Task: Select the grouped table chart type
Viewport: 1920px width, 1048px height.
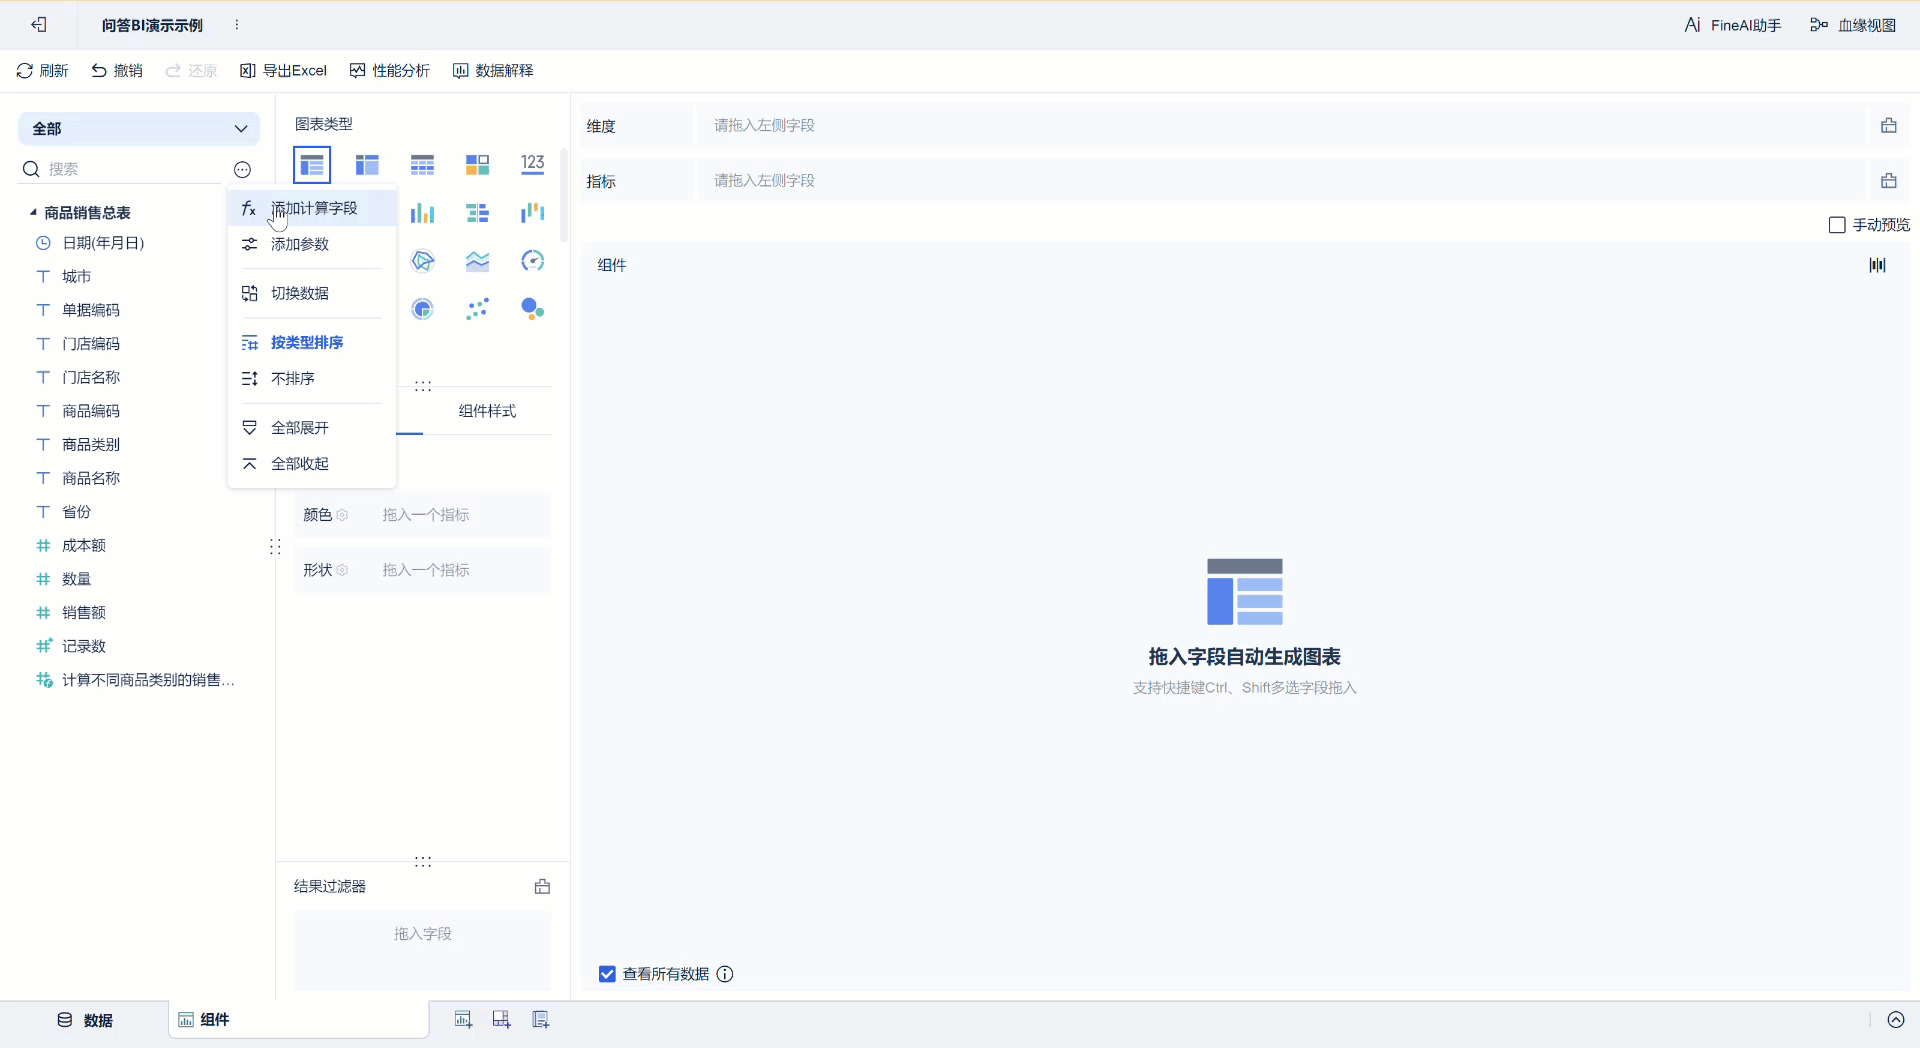Action: pyautogui.click(x=311, y=164)
